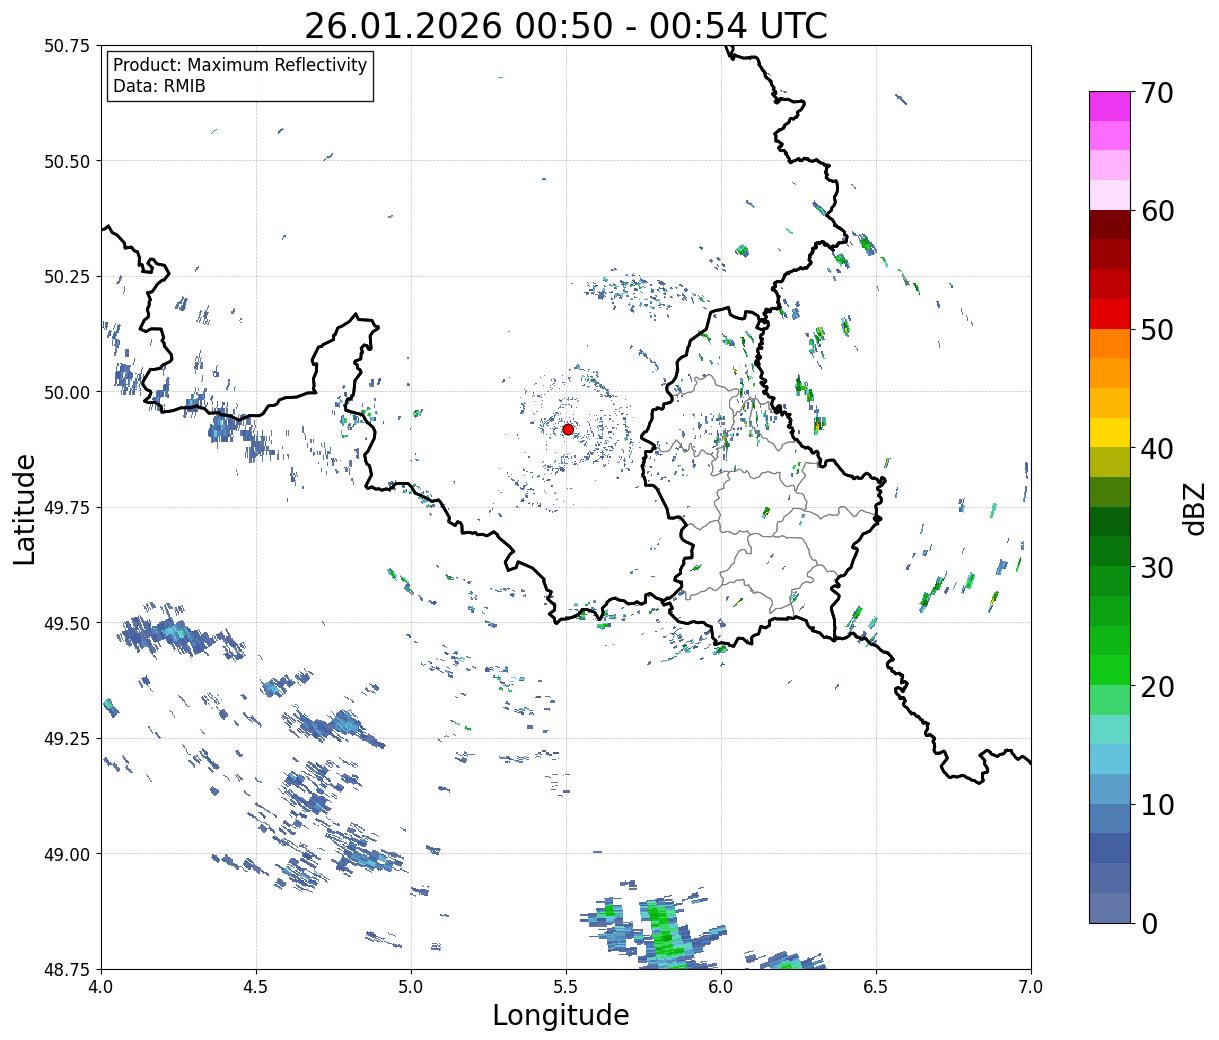Click the colorbar tick label 20
The width and height of the screenshot is (1219, 1040).
pyautogui.click(x=1157, y=686)
